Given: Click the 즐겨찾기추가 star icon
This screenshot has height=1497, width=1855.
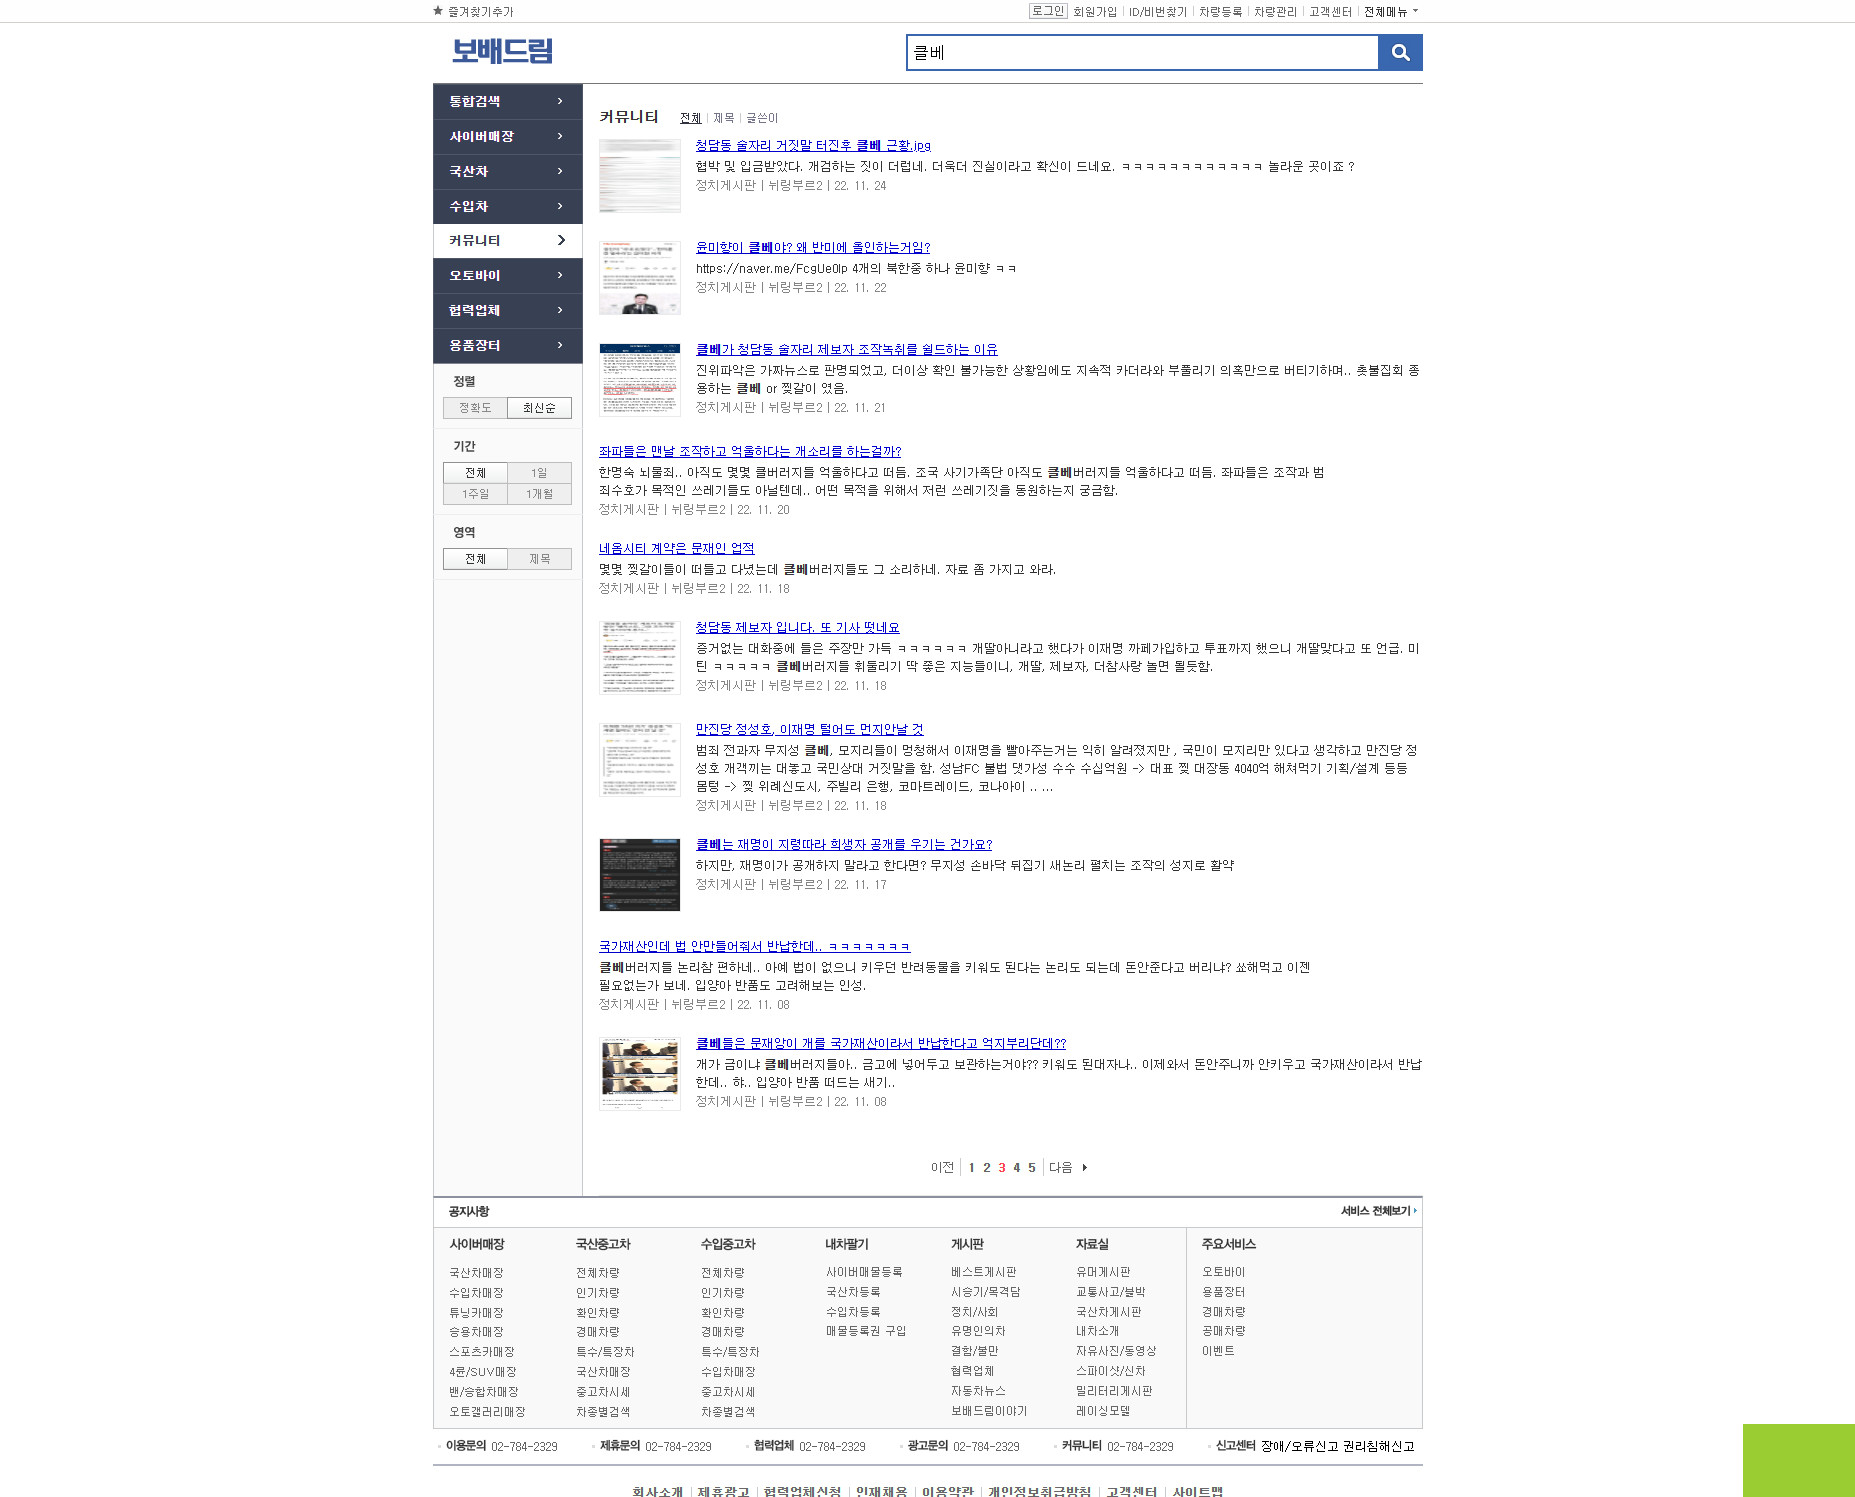Looking at the screenshot, I should tap(438, 11).
